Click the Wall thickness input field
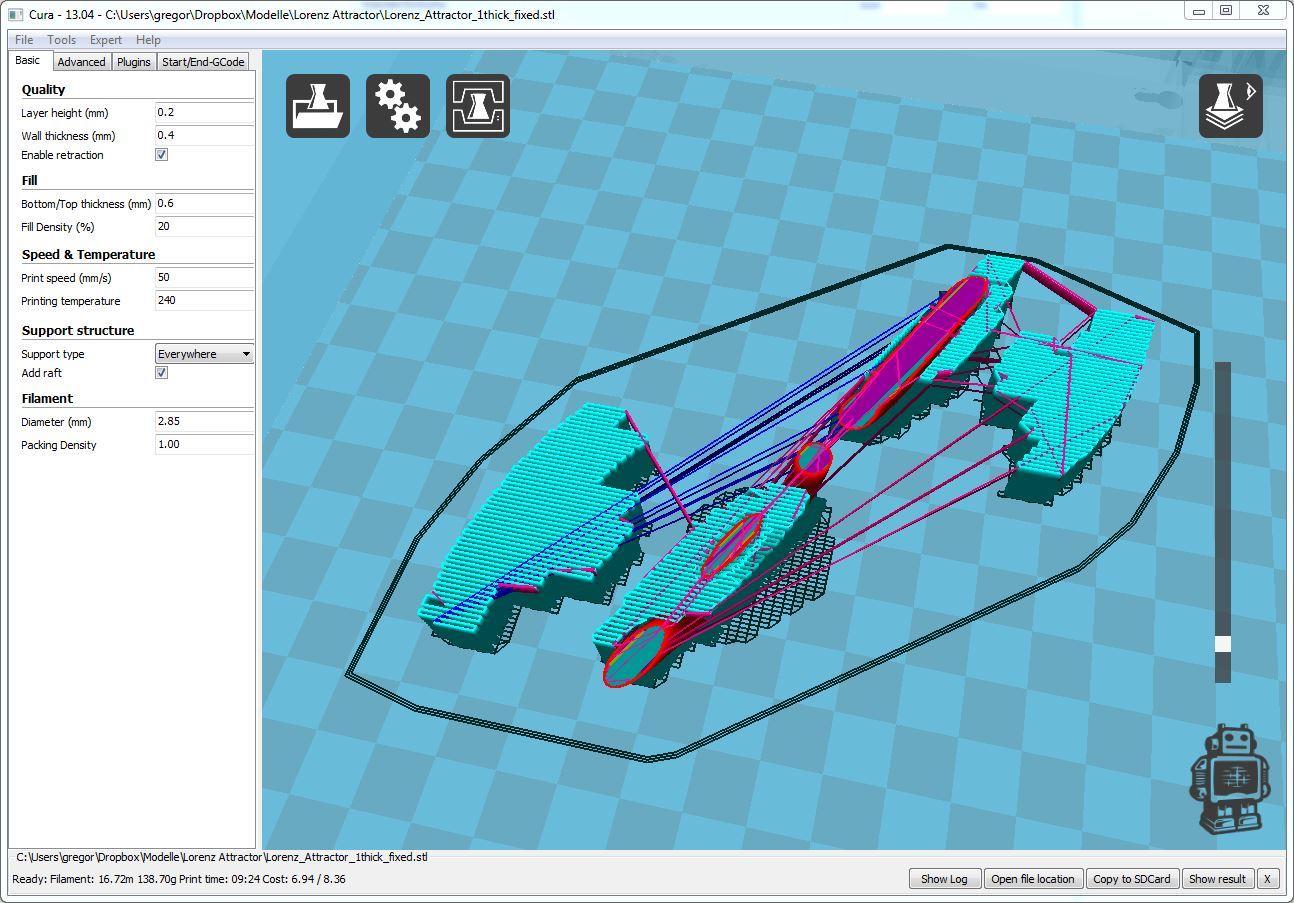The image size is (1294, 903). pyautogui.click(x=205, y=135)
